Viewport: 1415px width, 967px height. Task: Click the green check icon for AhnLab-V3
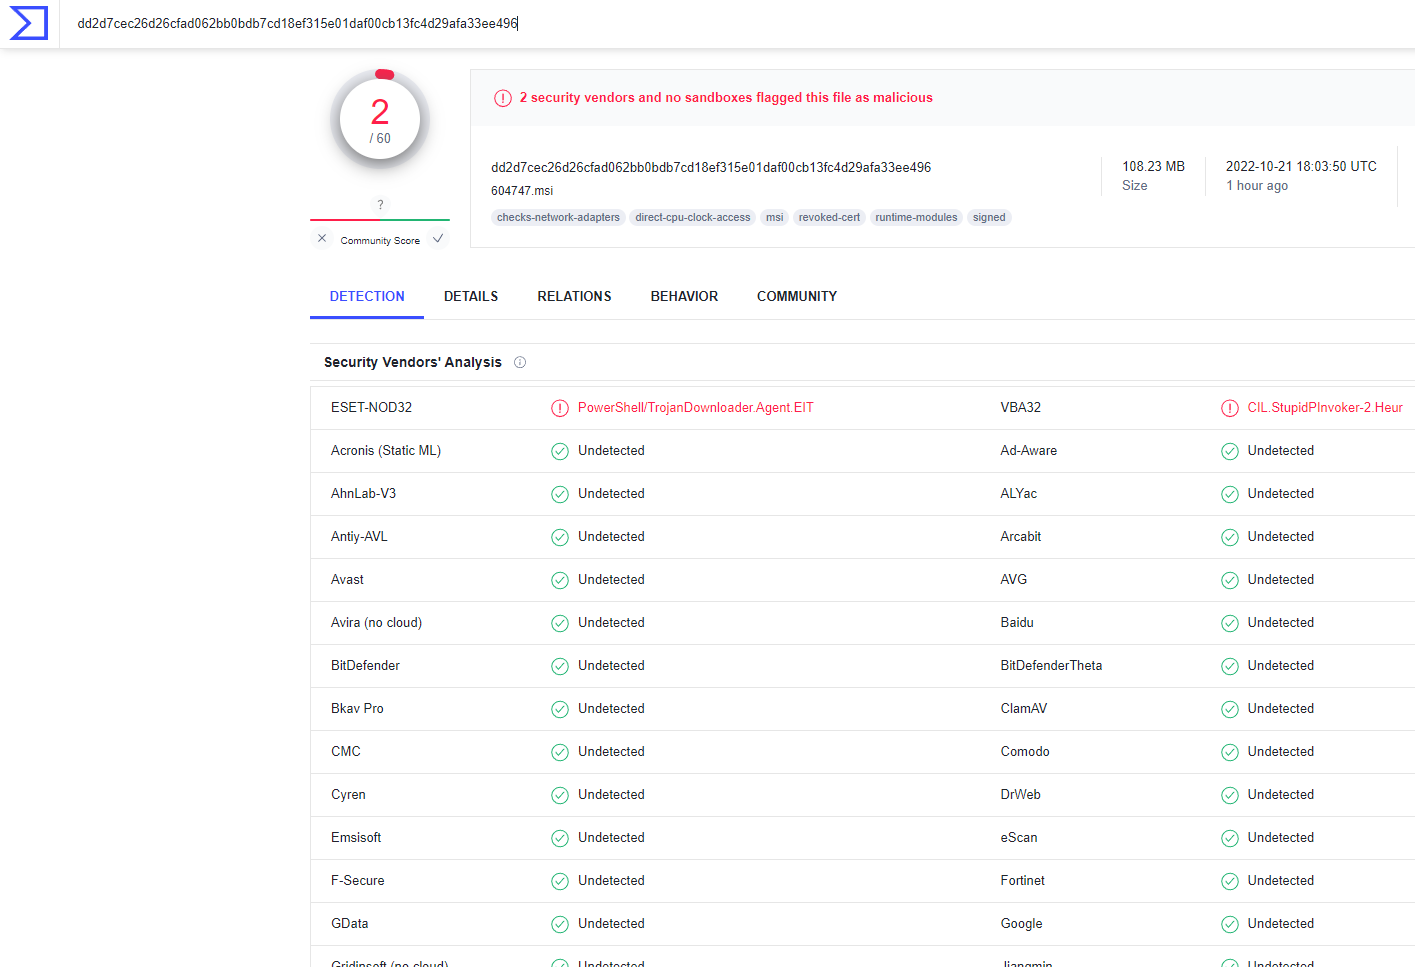pos(560,494)
